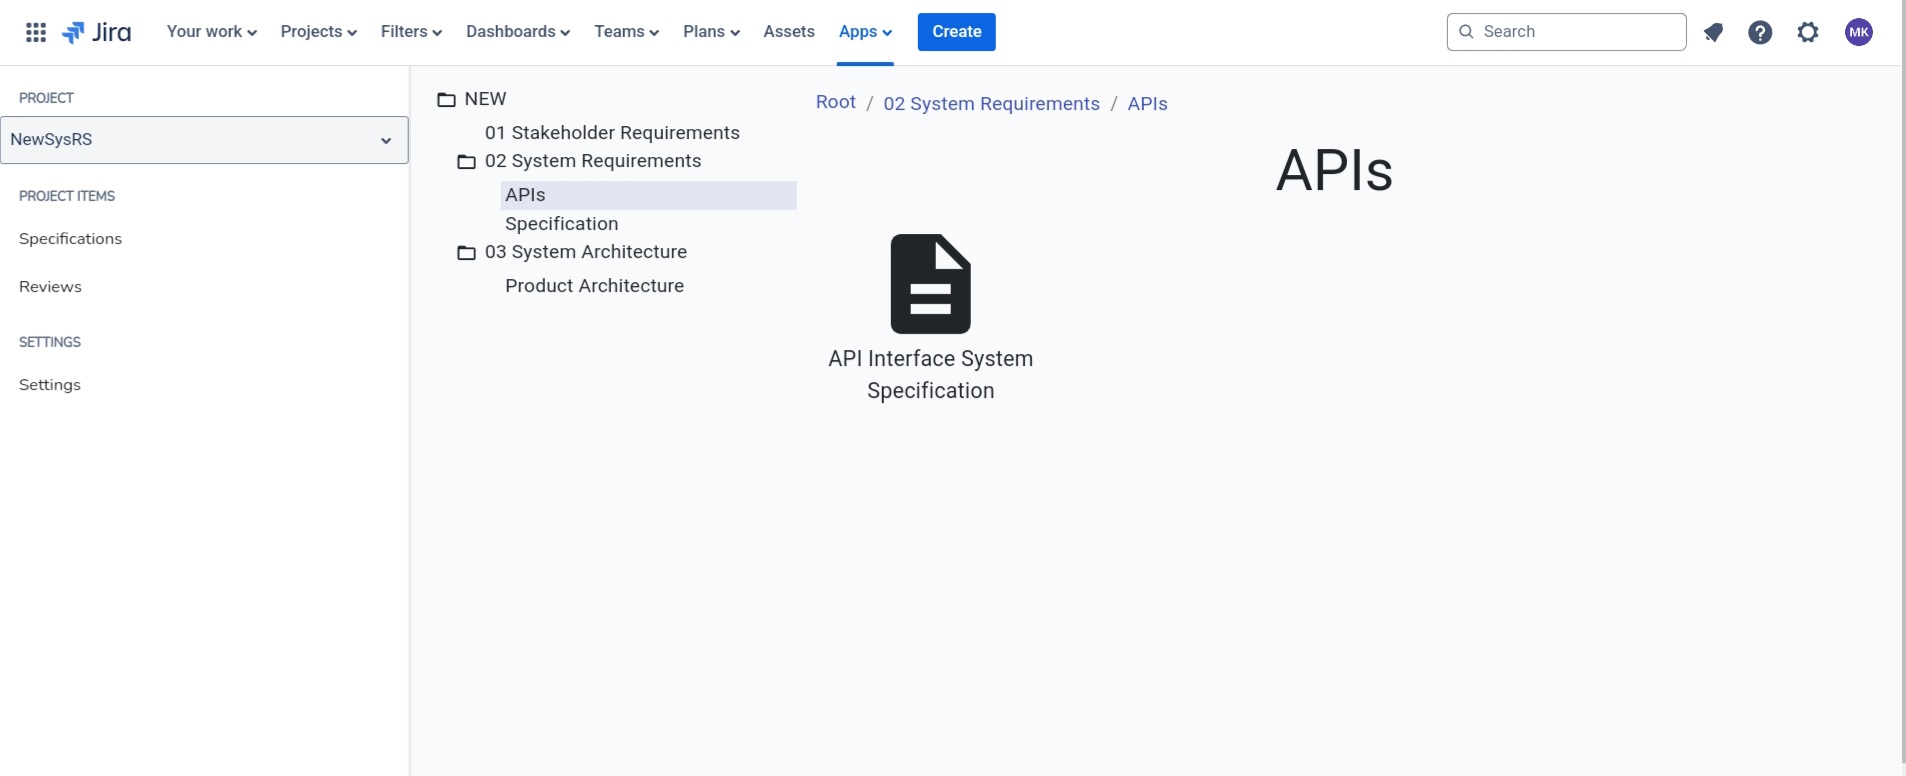Click the Jira logo
The height and width of the screenshot is (776, 1906).
point(97,32)
